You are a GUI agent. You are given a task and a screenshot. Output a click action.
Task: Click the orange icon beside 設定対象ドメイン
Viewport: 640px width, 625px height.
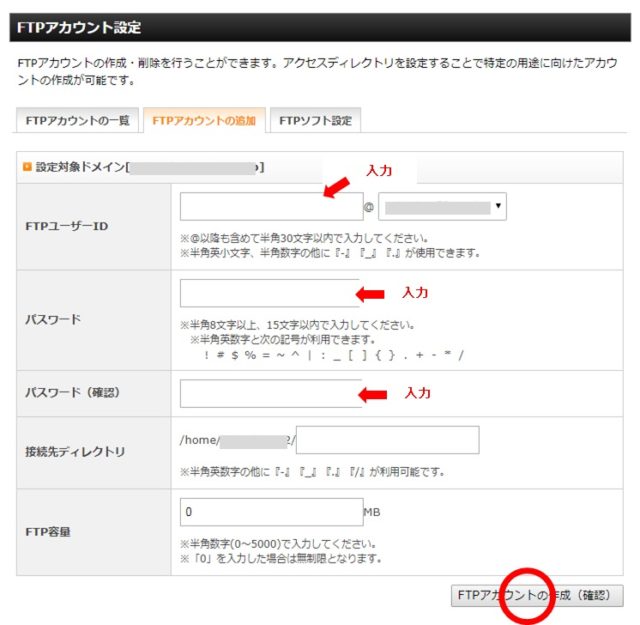pyautogui.click(x=27, y=167)
